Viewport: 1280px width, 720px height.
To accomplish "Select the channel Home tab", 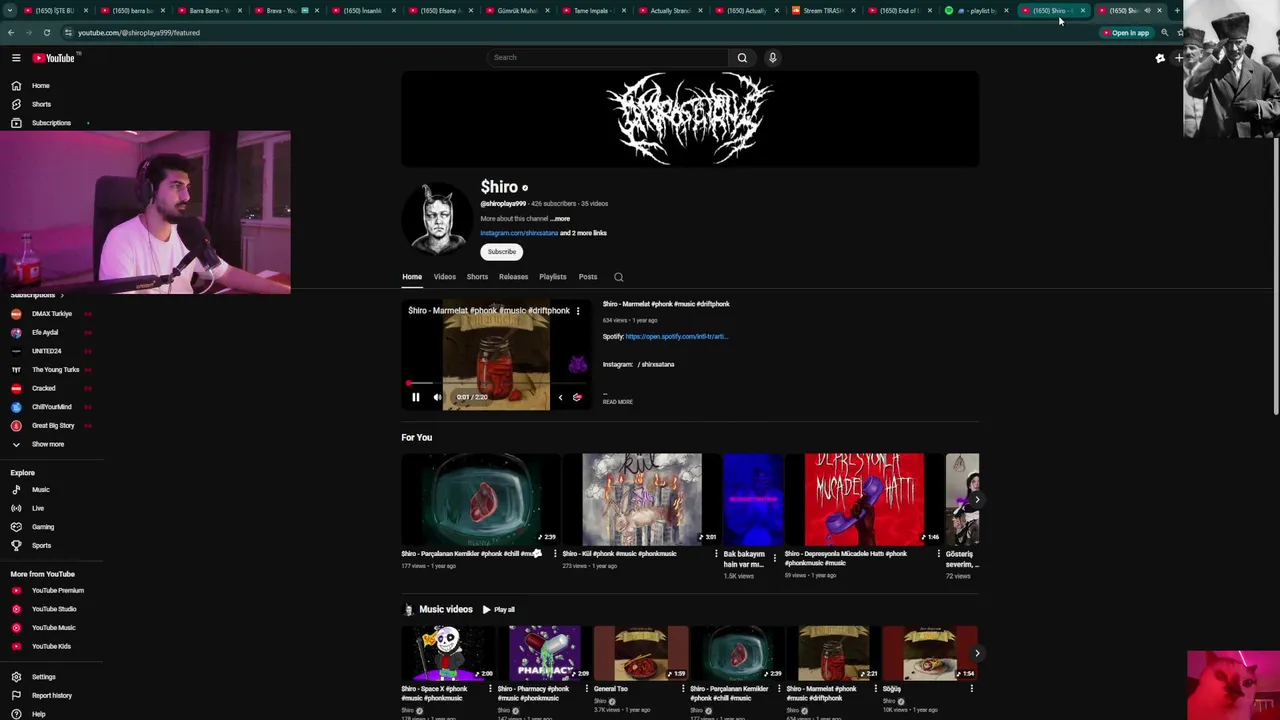I will pos(412,277).
